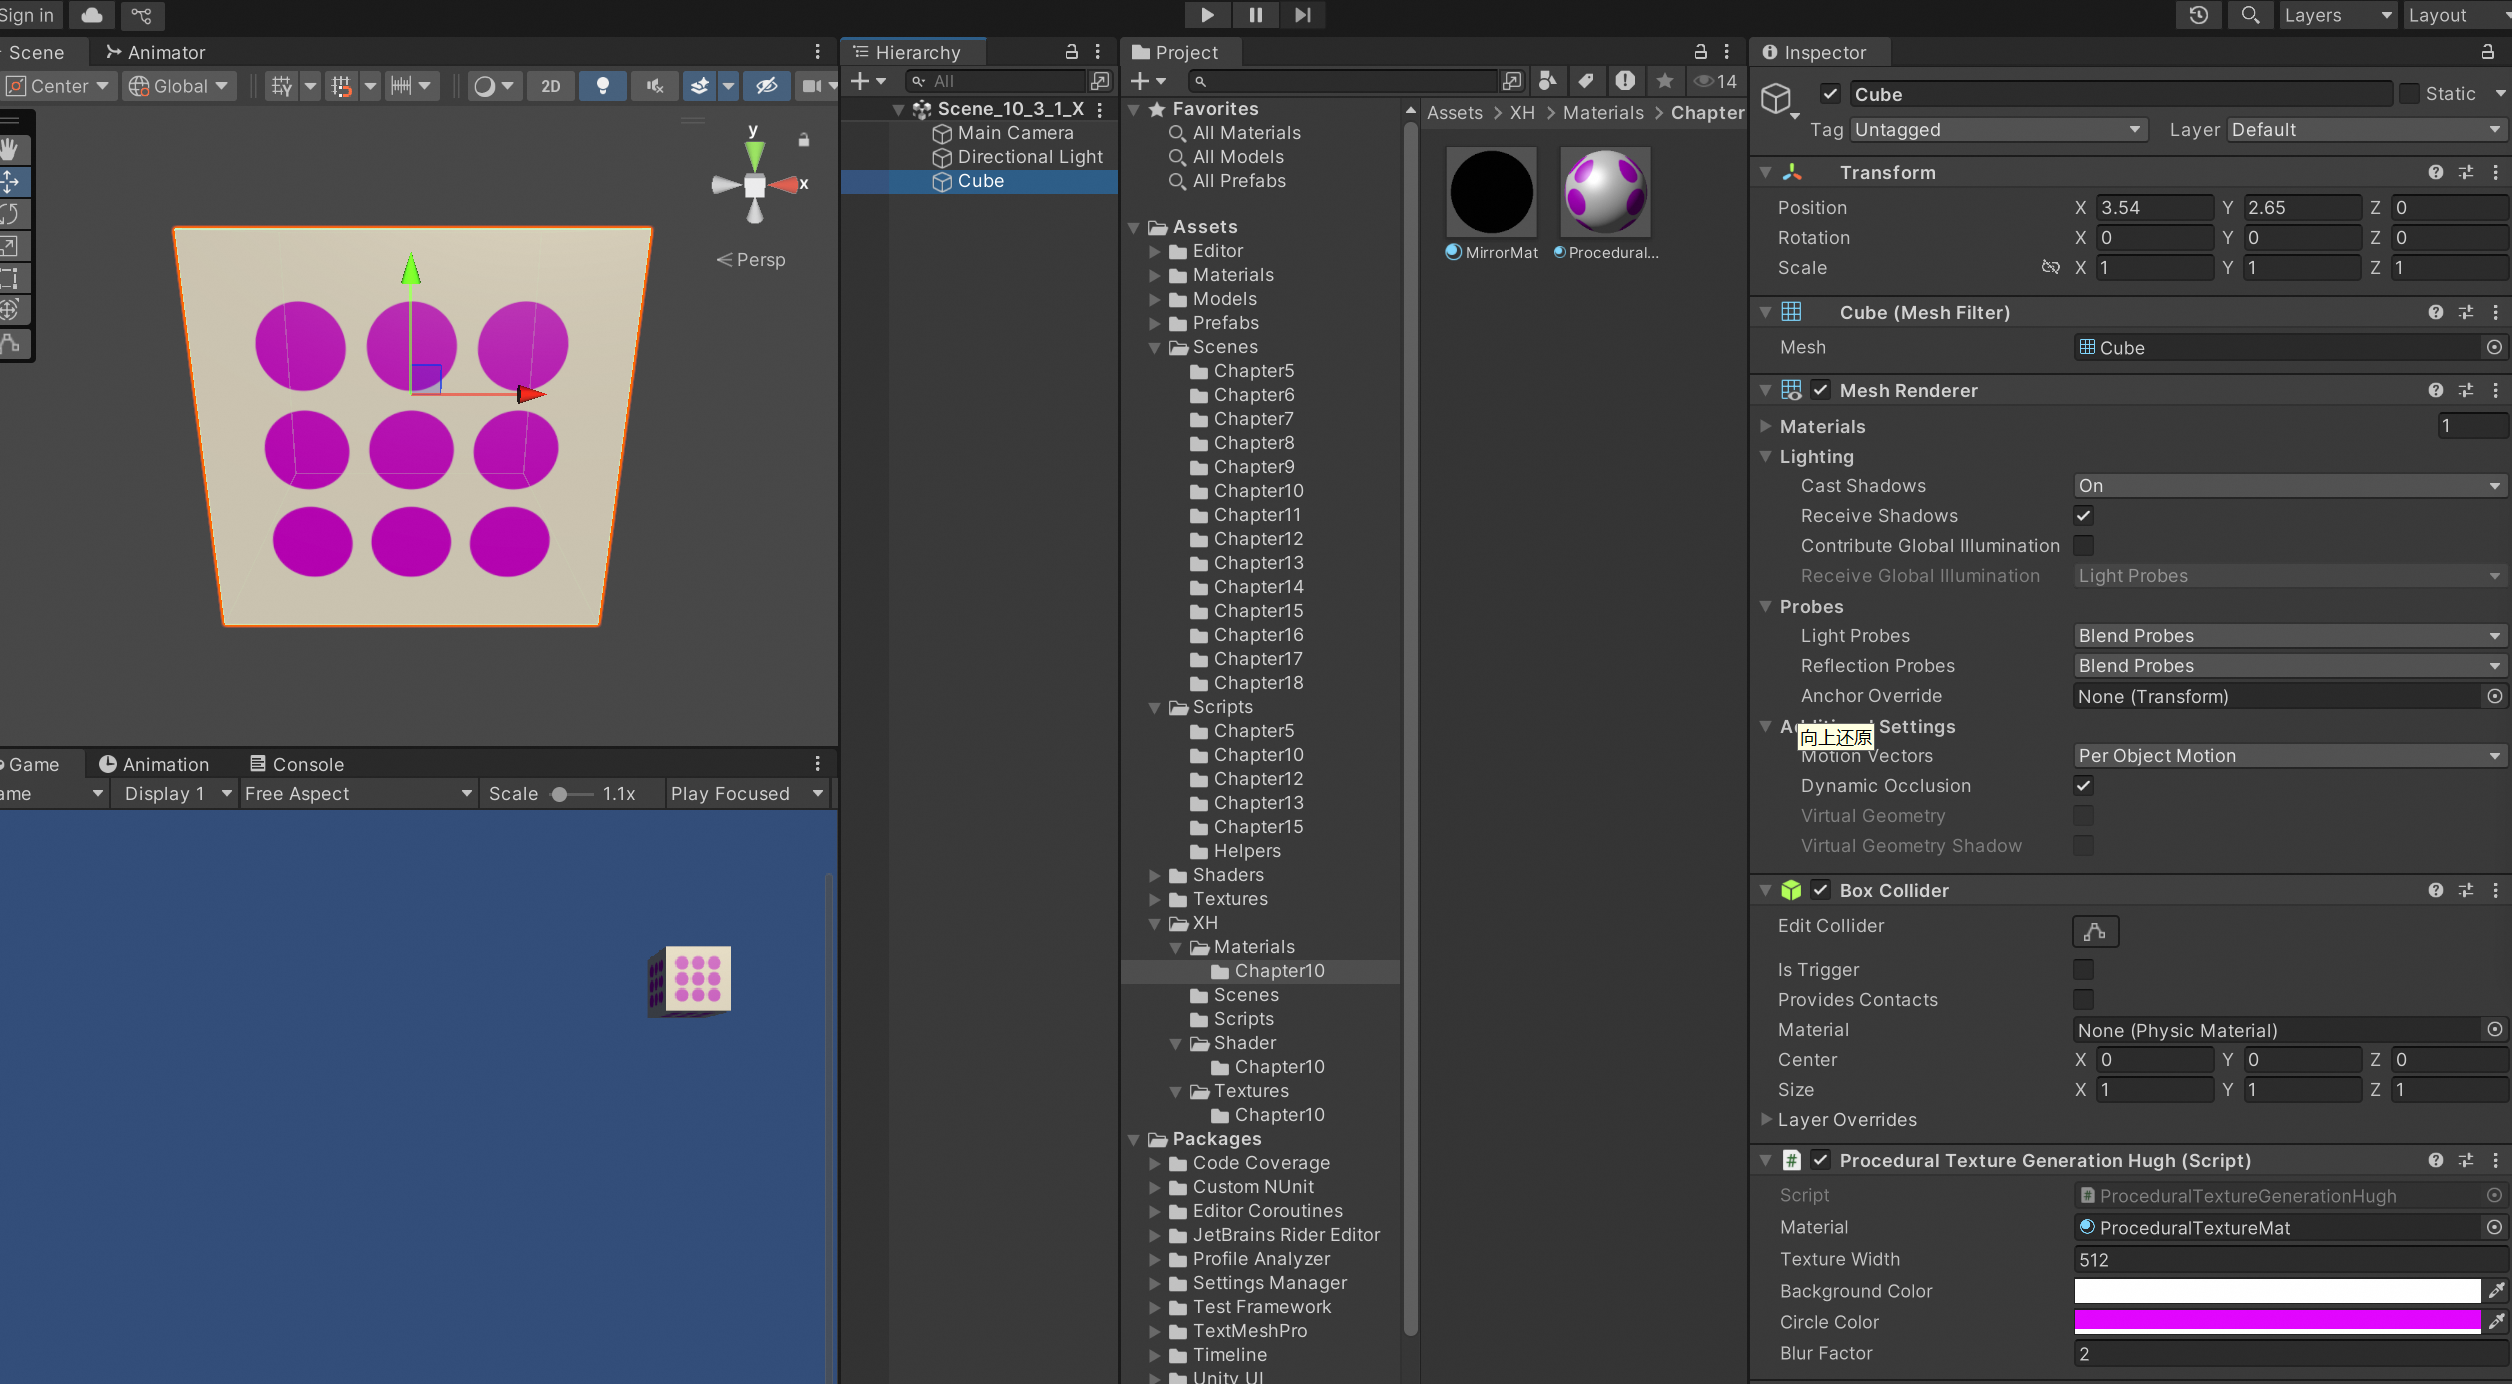This screenshot has height=1384, width=2512.
Task: Click the Background Color white swatch
Action: click(2277, 1291)
